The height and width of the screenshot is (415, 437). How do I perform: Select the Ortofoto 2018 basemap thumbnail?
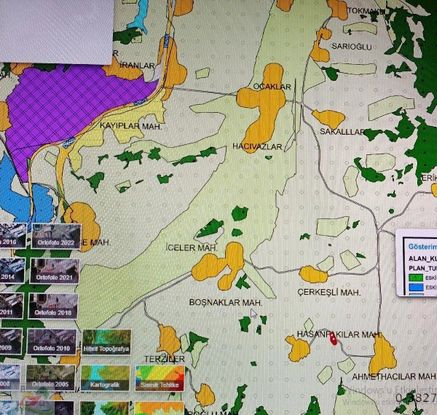pos(53,306)
